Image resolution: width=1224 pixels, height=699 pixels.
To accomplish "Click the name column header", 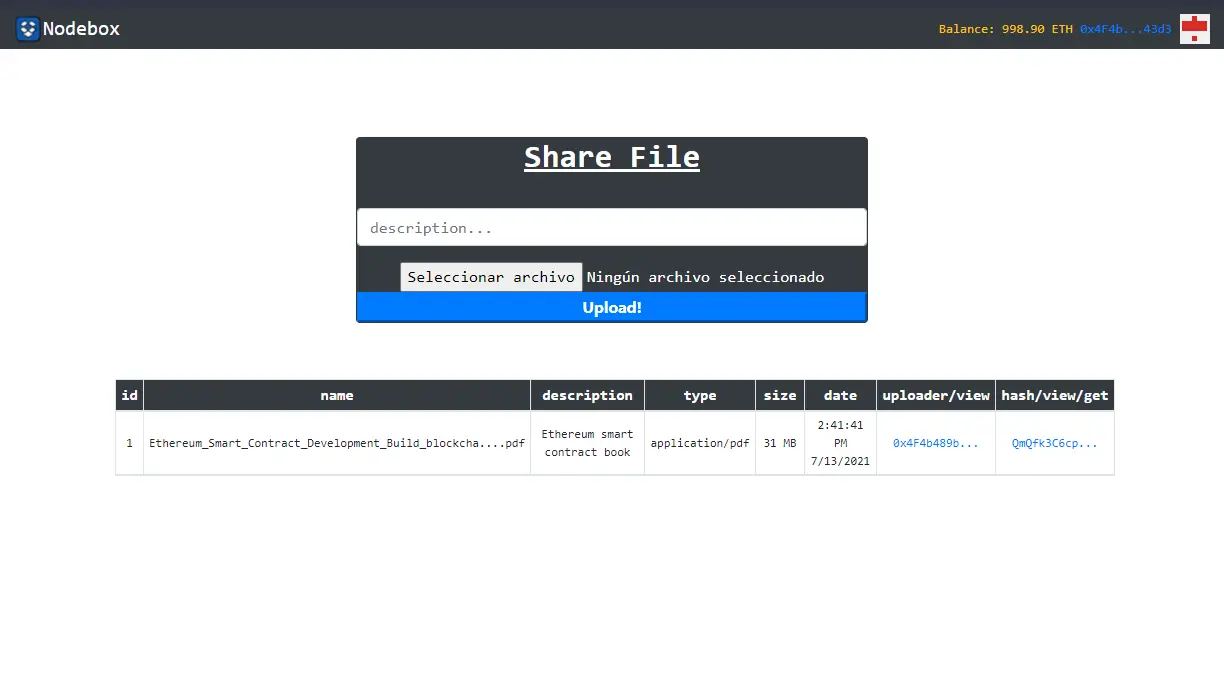I will click(x=336, y=395).
